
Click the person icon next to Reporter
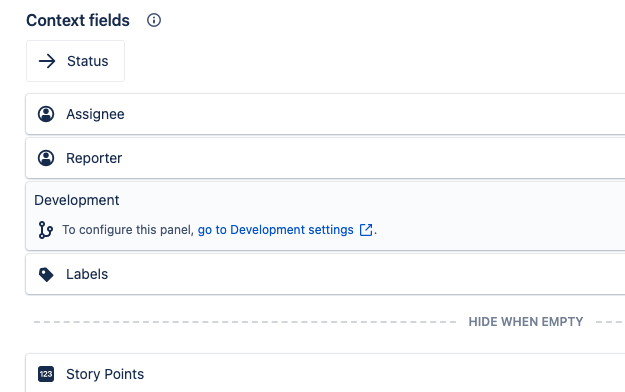coord(46,158)
